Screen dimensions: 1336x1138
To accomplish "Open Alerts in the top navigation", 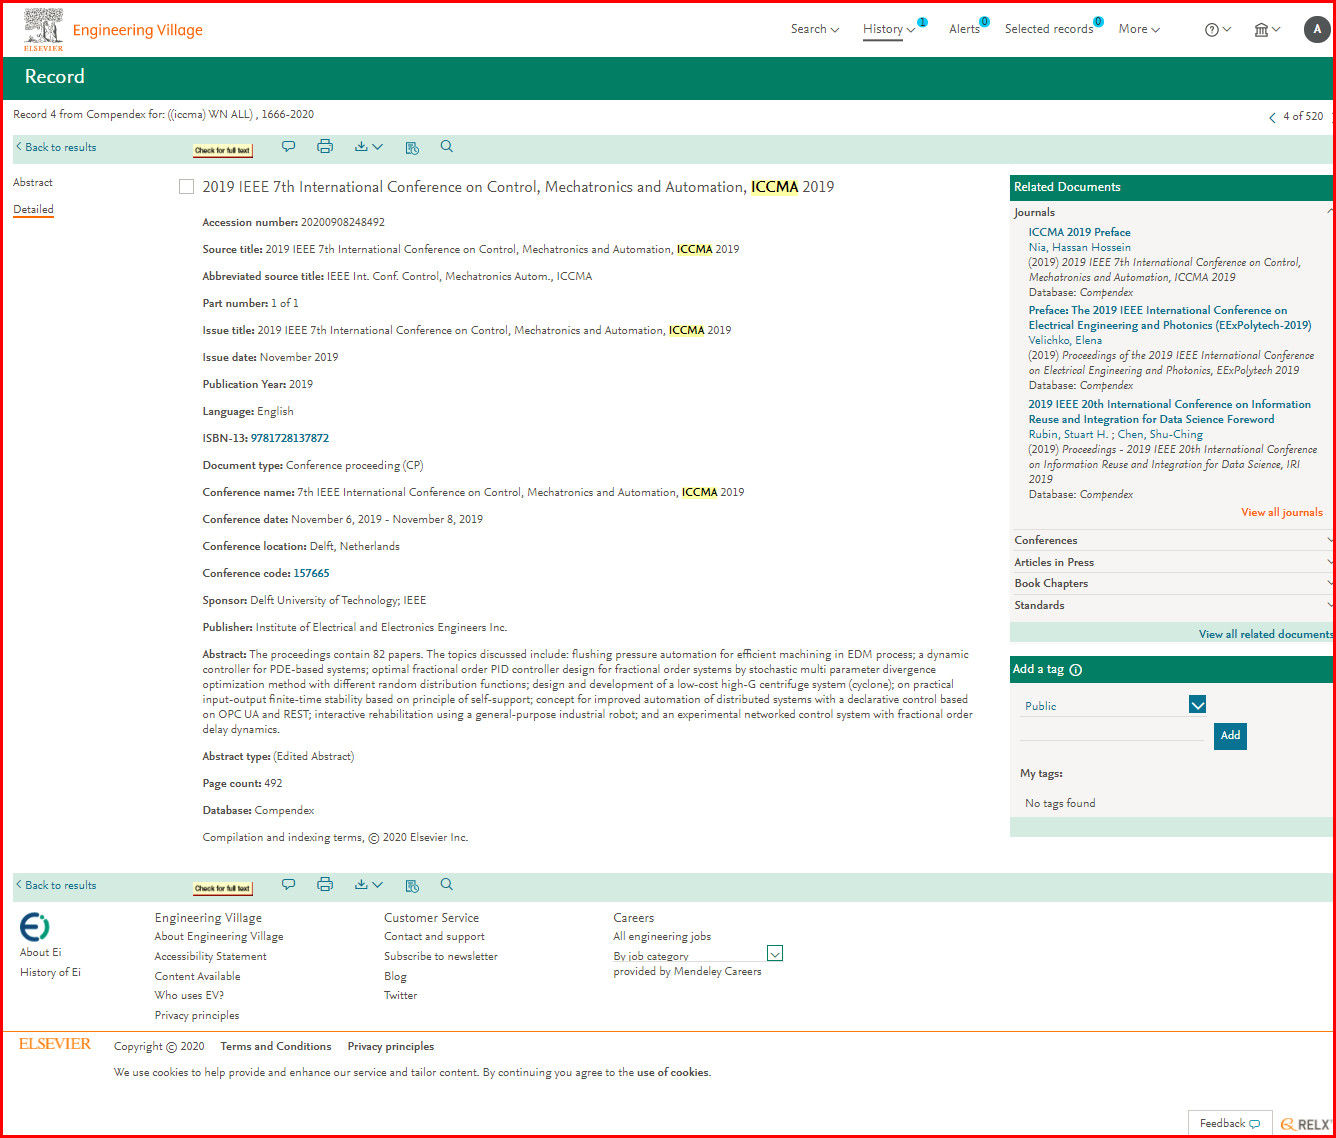I will point(964,29).
